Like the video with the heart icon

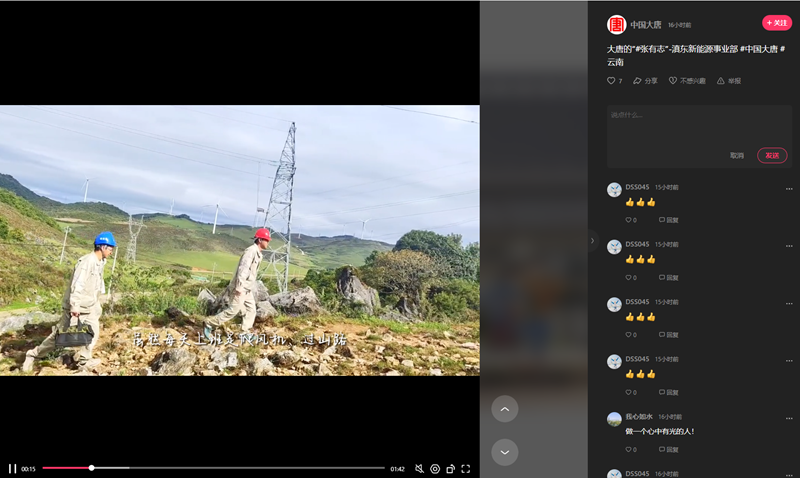tap(612, 81)
